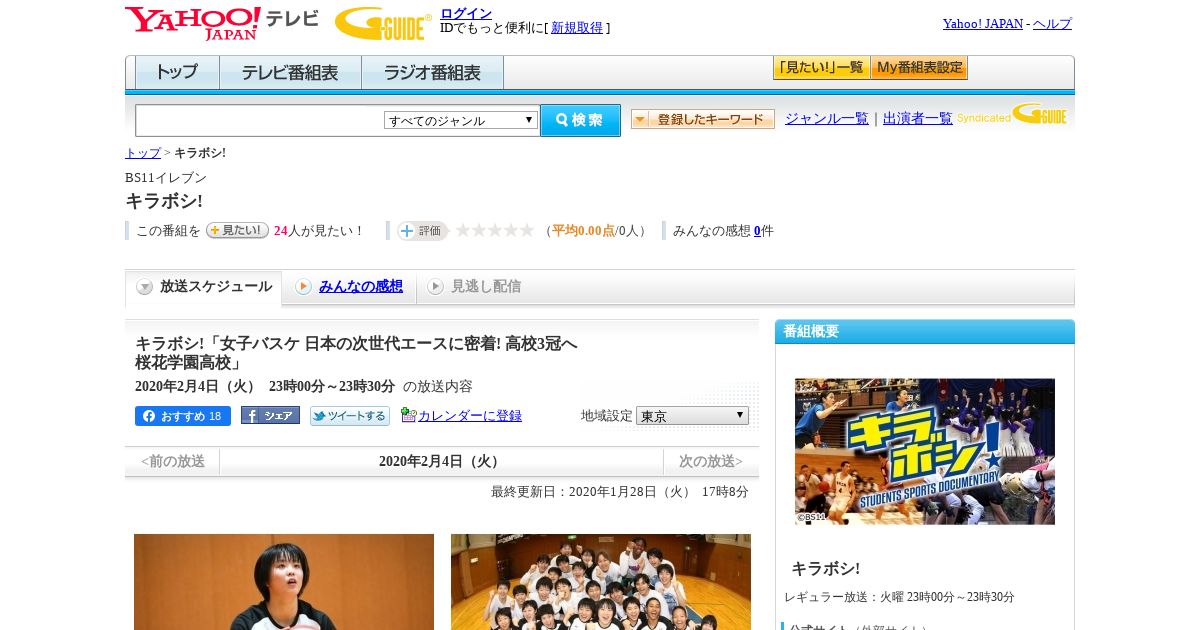Click the Facebook おすすめ 18 button
Image resolution: width=1200 pixels, height=630 pixels.
[183, 416]
